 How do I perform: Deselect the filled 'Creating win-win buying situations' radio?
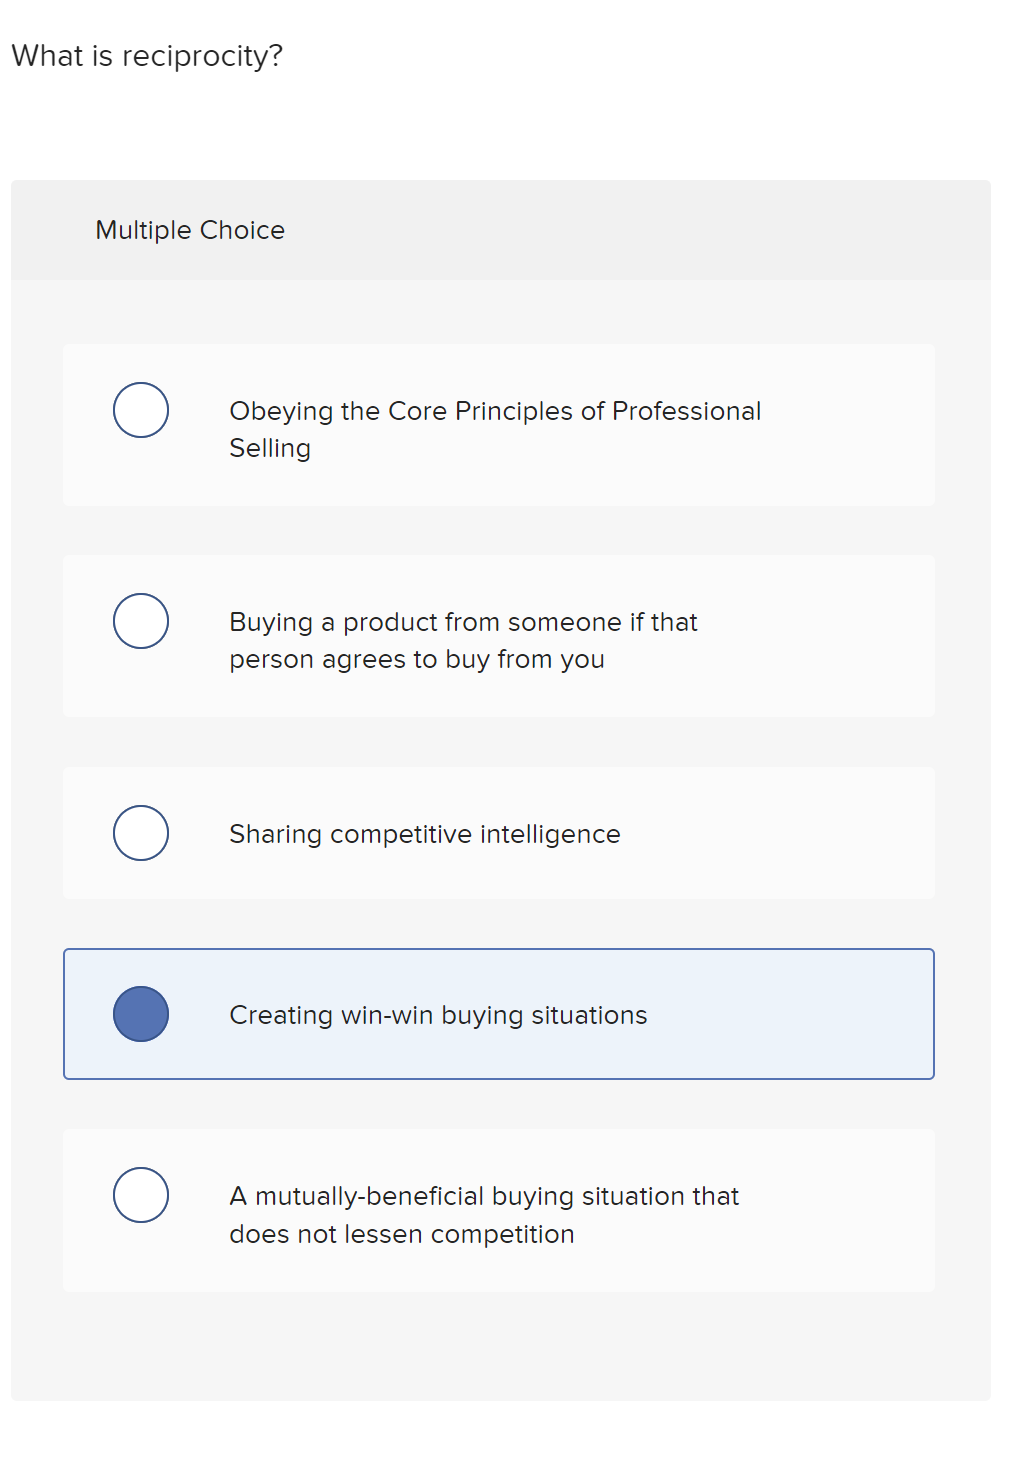point(141,1014)
